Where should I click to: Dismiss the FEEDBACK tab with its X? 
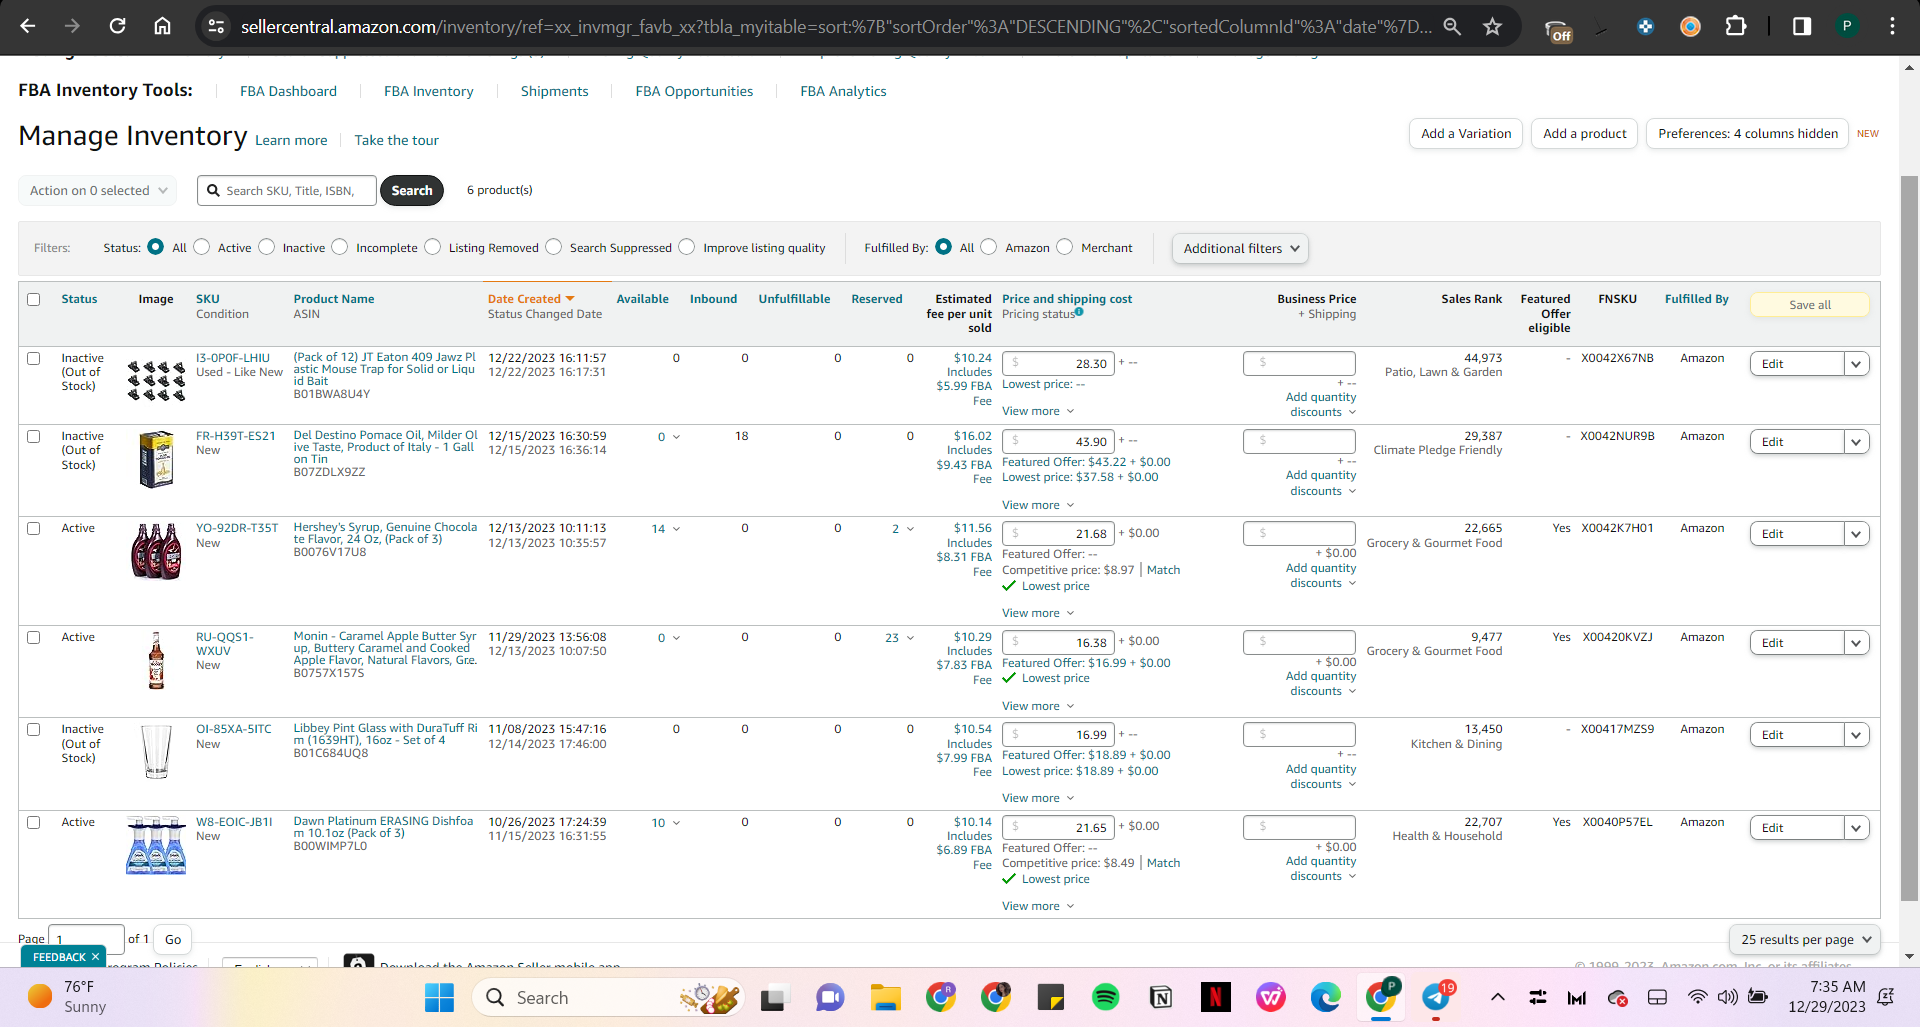point(95,957)
